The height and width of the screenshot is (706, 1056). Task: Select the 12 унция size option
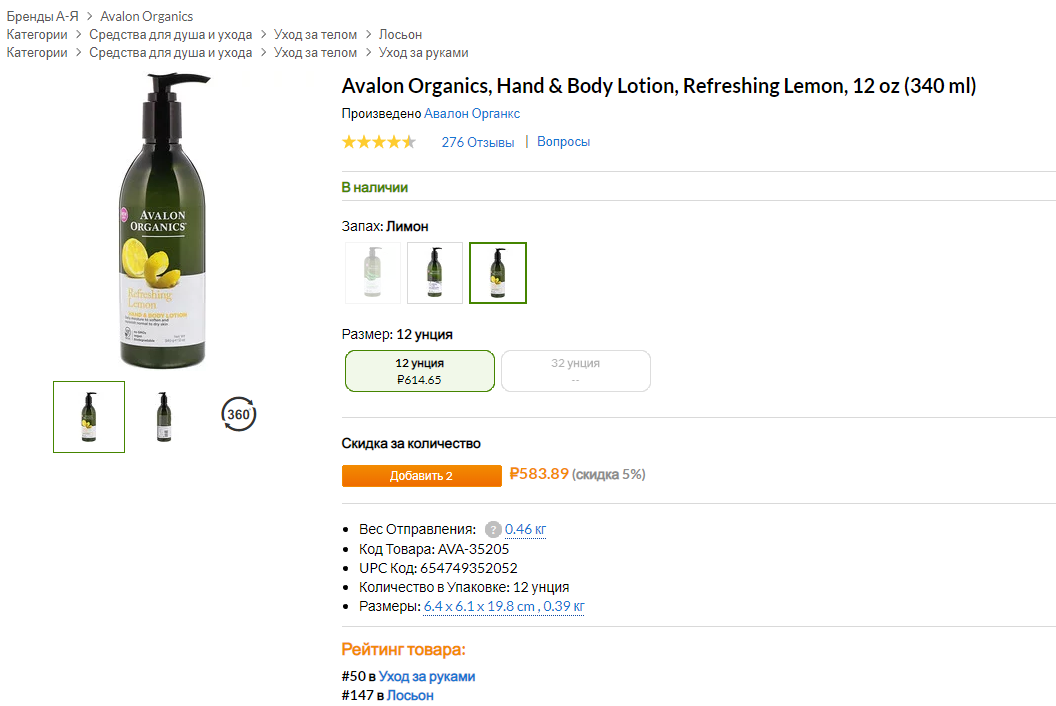click(x=420, y=371)
